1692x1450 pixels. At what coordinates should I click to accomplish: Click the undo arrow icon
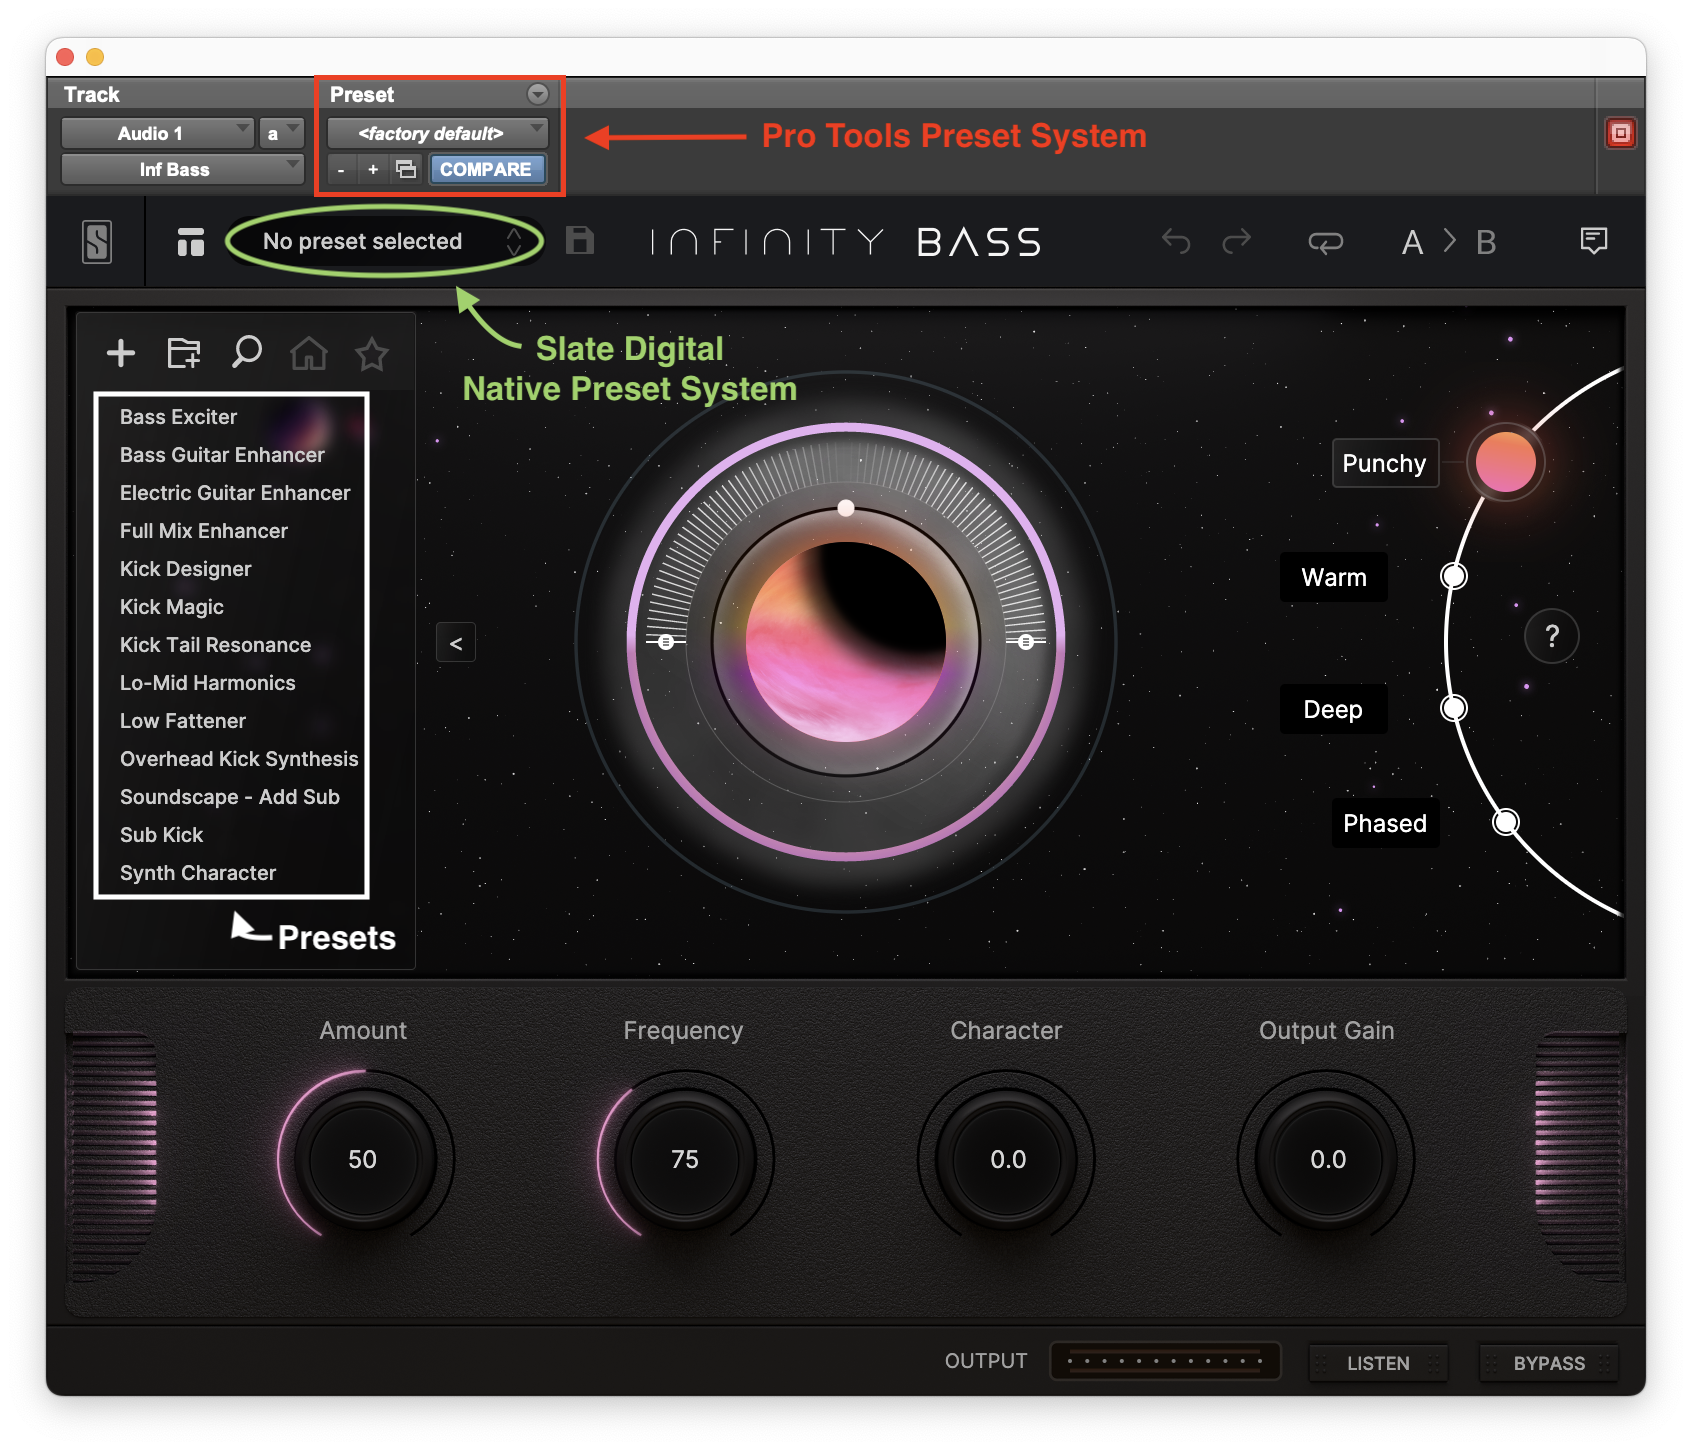1176,241
